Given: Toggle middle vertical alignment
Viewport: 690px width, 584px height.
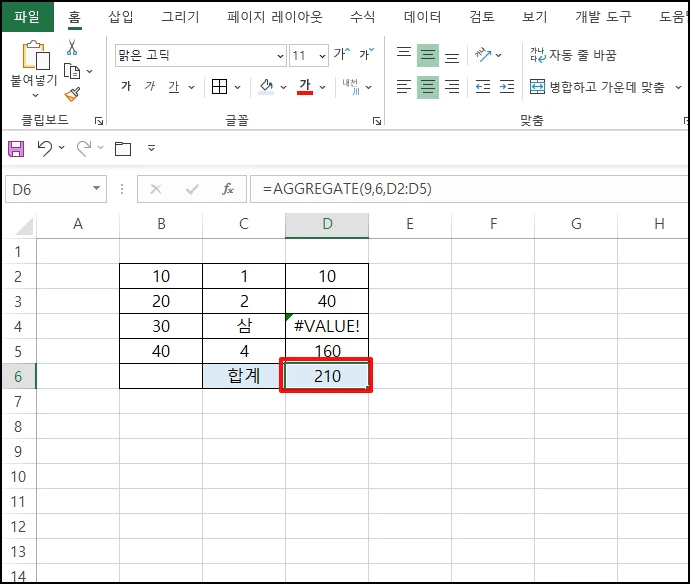Looking at the screenshot, I should pos(428,55).
